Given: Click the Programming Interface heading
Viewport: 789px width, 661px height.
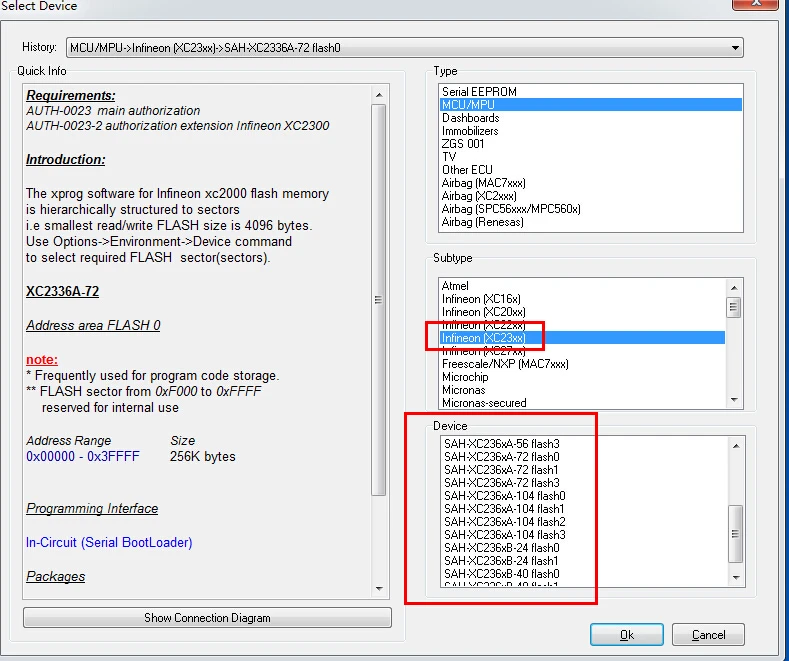Looking at the screenshot, I should point(92,509).
